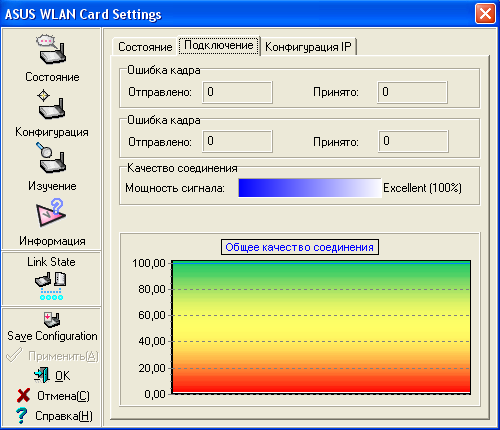Click the Save Configuration icon
500x430 pixels.
pyautogui.click(x=52, y=320)
